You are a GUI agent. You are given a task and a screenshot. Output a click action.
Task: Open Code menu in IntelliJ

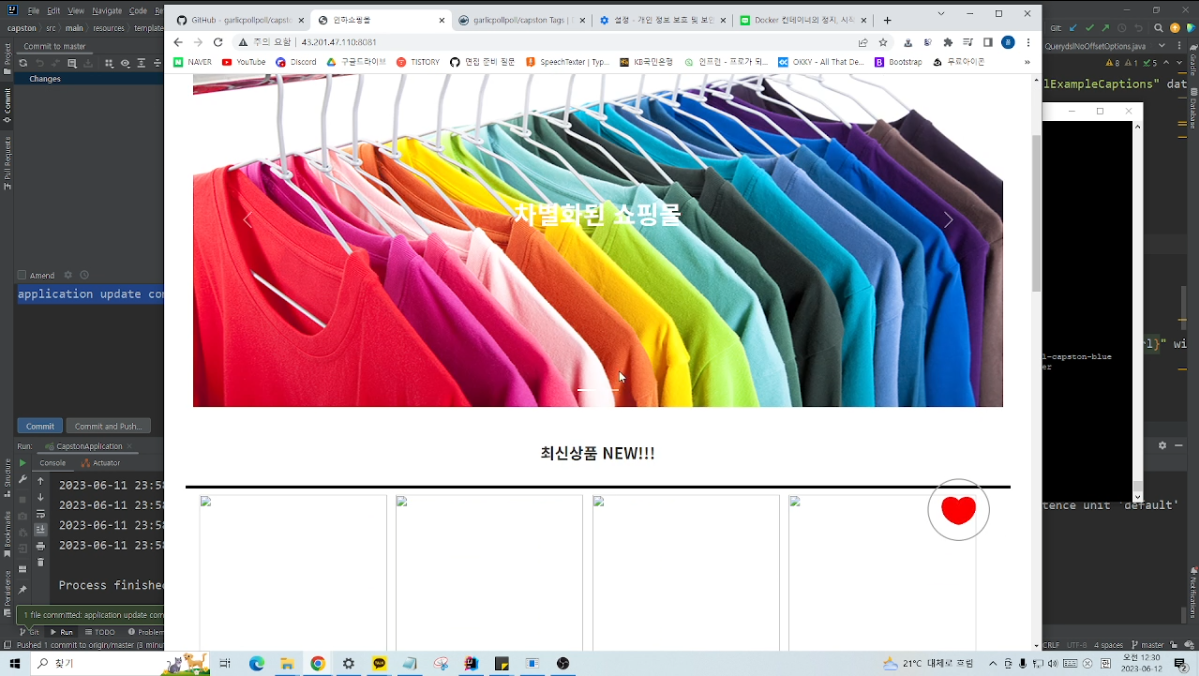[x=138, y=11]
